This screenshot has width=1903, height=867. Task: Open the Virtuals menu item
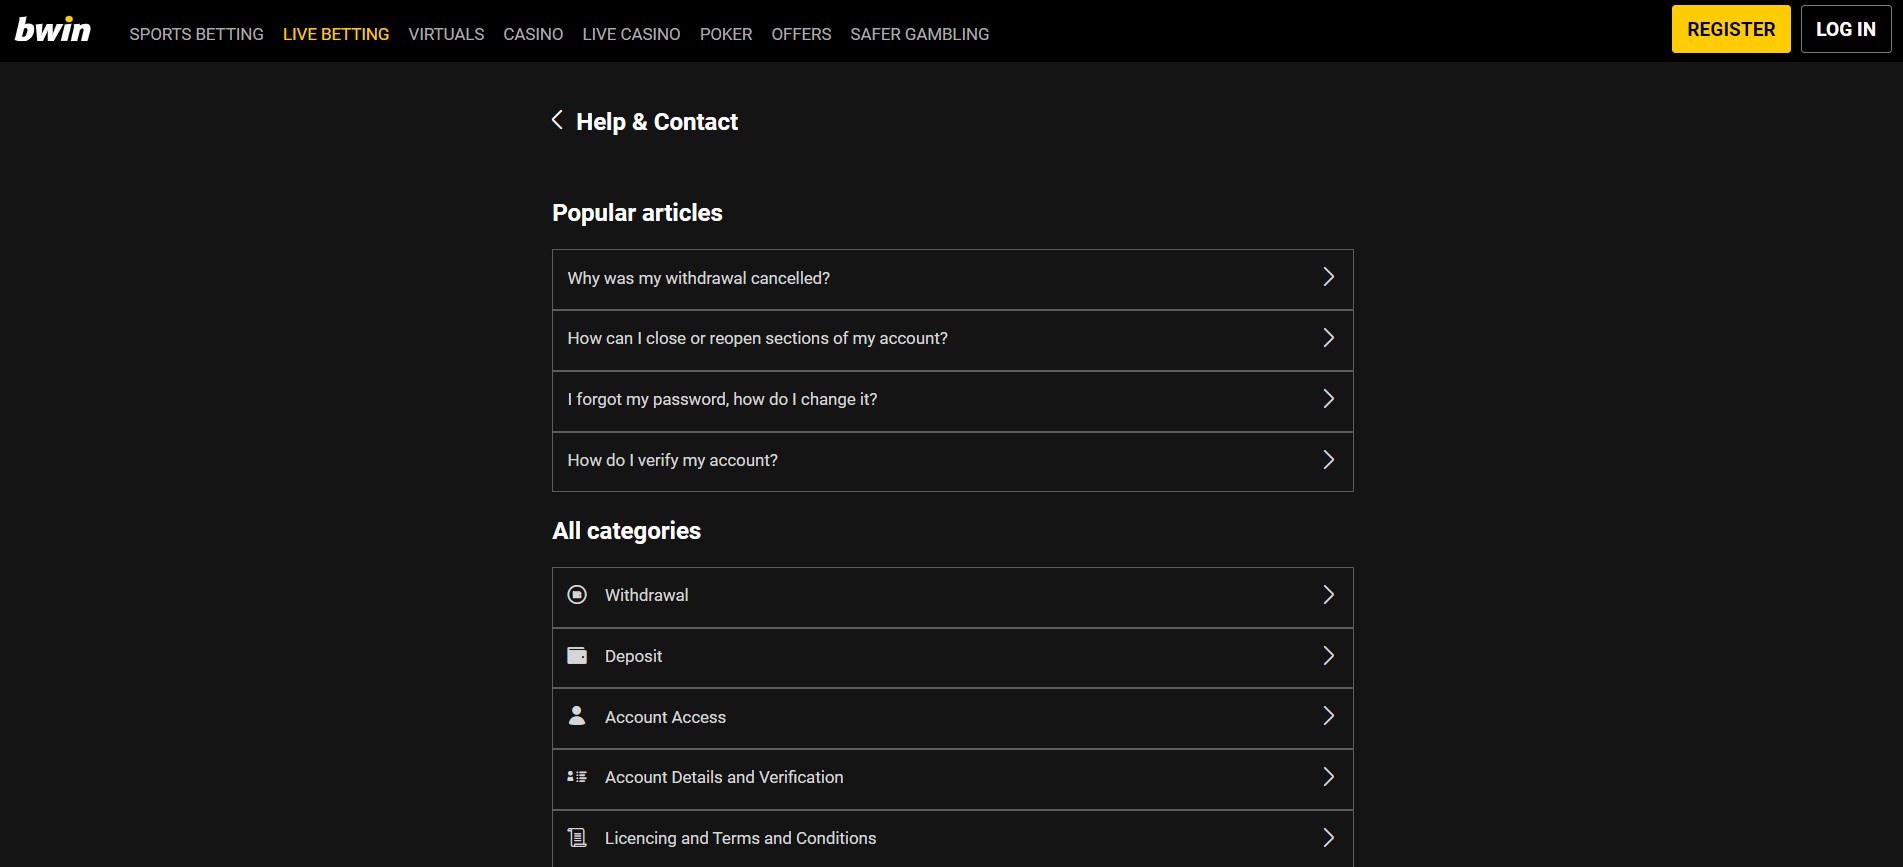tap(446, 34)
